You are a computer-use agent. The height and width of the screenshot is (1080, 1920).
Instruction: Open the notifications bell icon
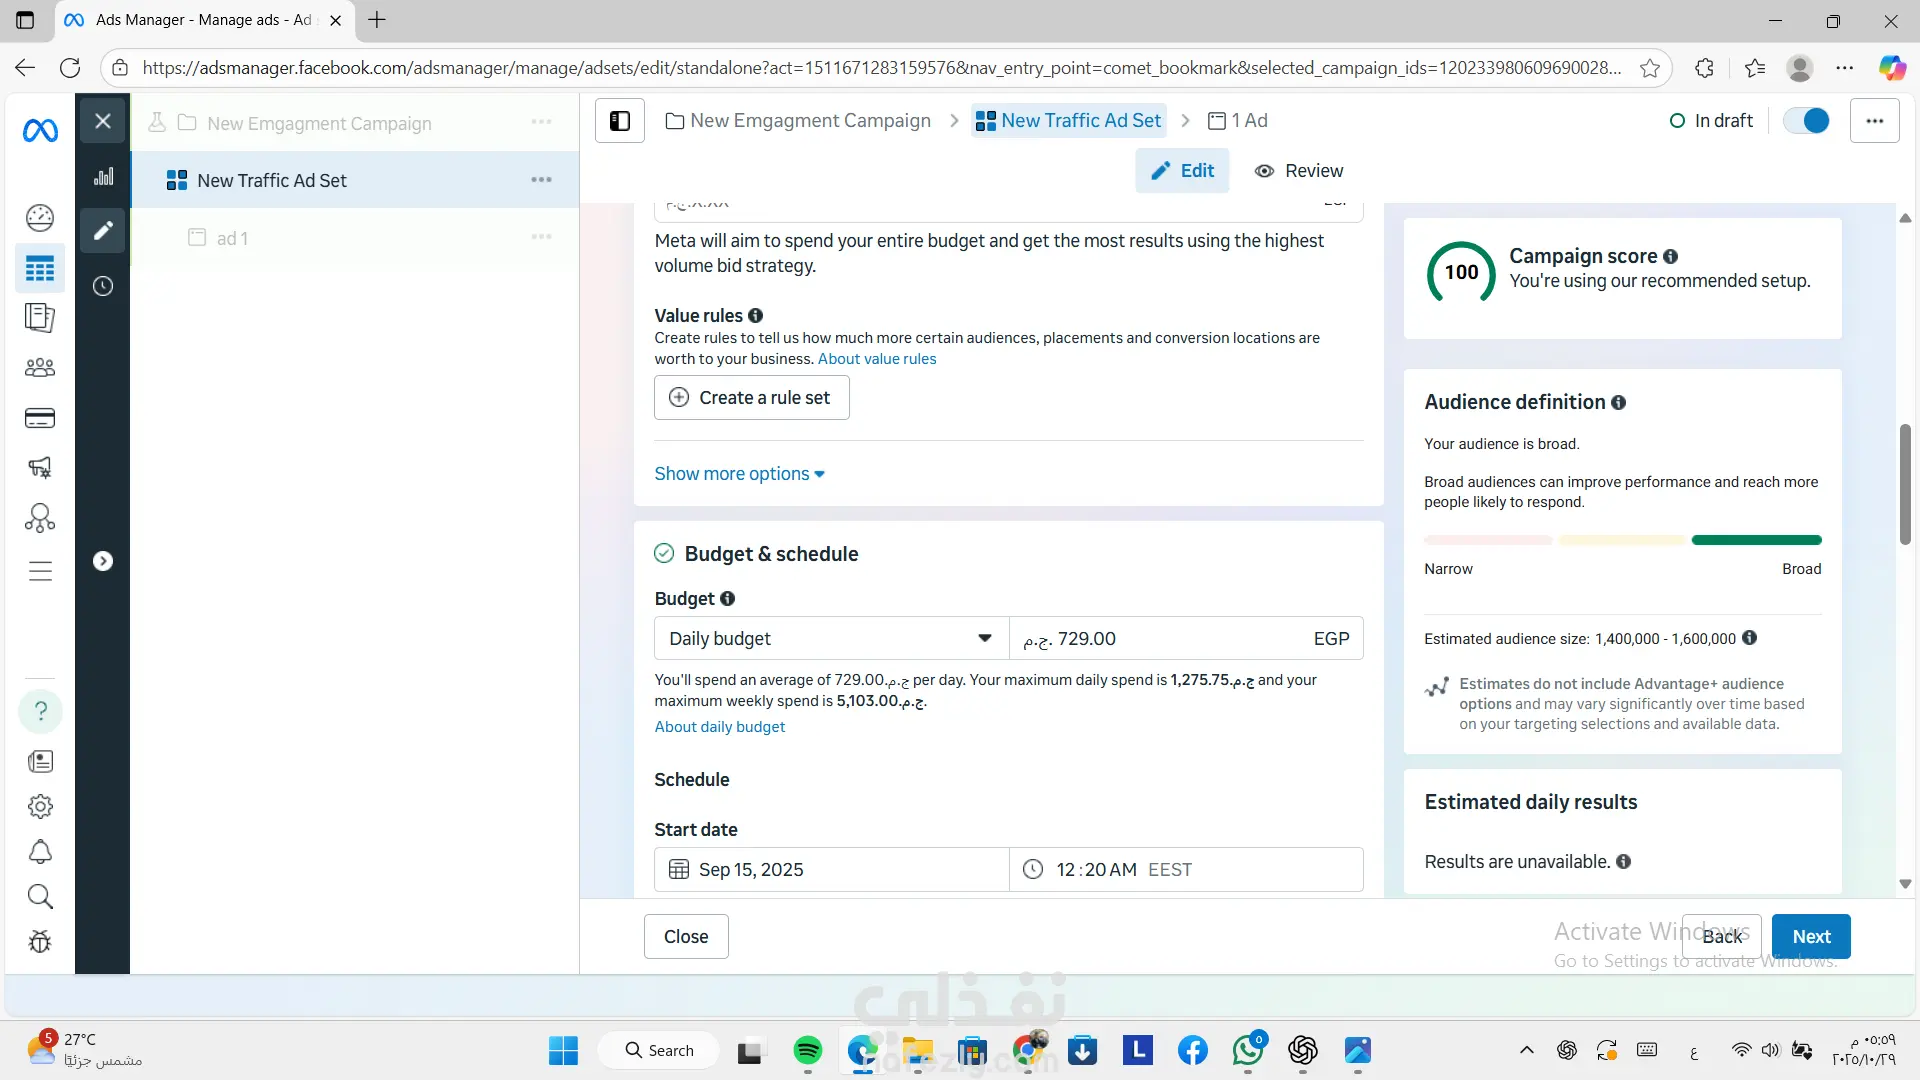click(x=40, y=852)
